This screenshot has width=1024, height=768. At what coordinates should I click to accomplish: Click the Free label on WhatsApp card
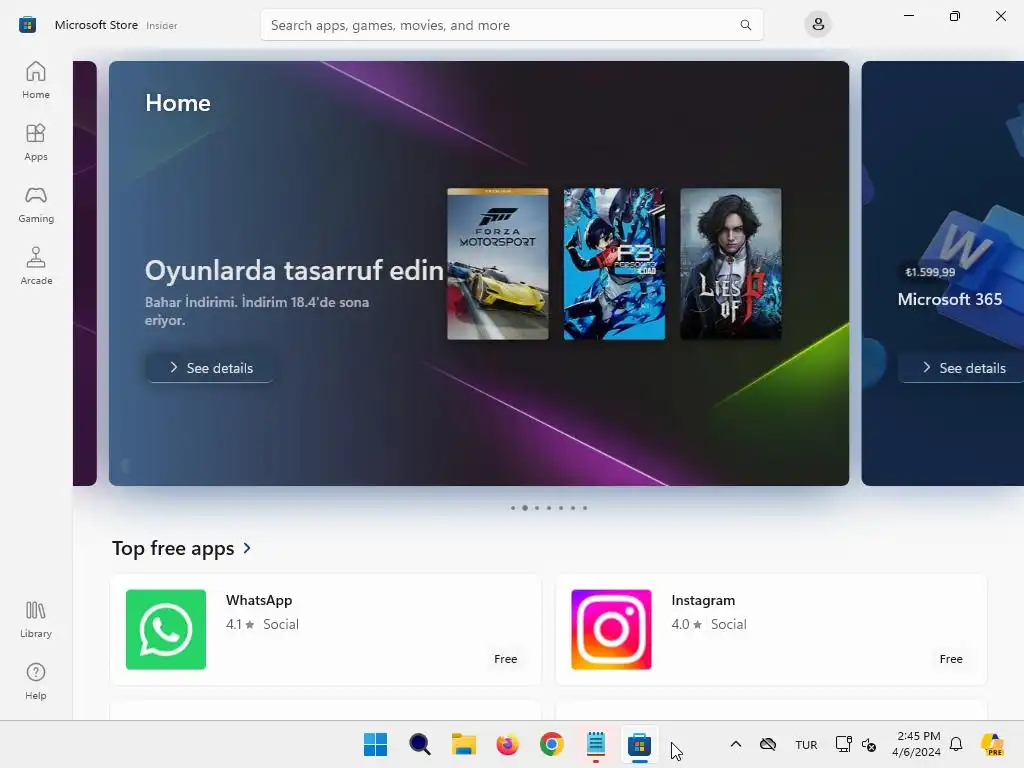click(505, 659)
